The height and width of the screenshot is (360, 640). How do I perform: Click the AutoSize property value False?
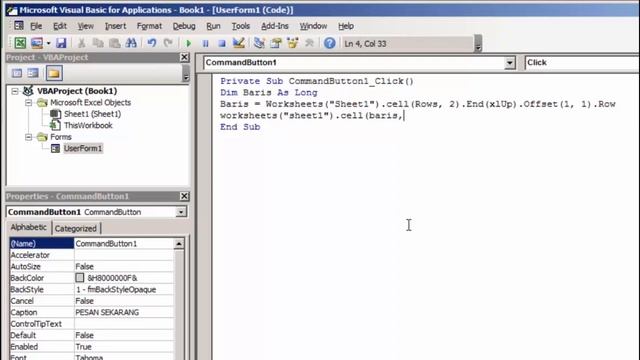(x=124, y=267)
